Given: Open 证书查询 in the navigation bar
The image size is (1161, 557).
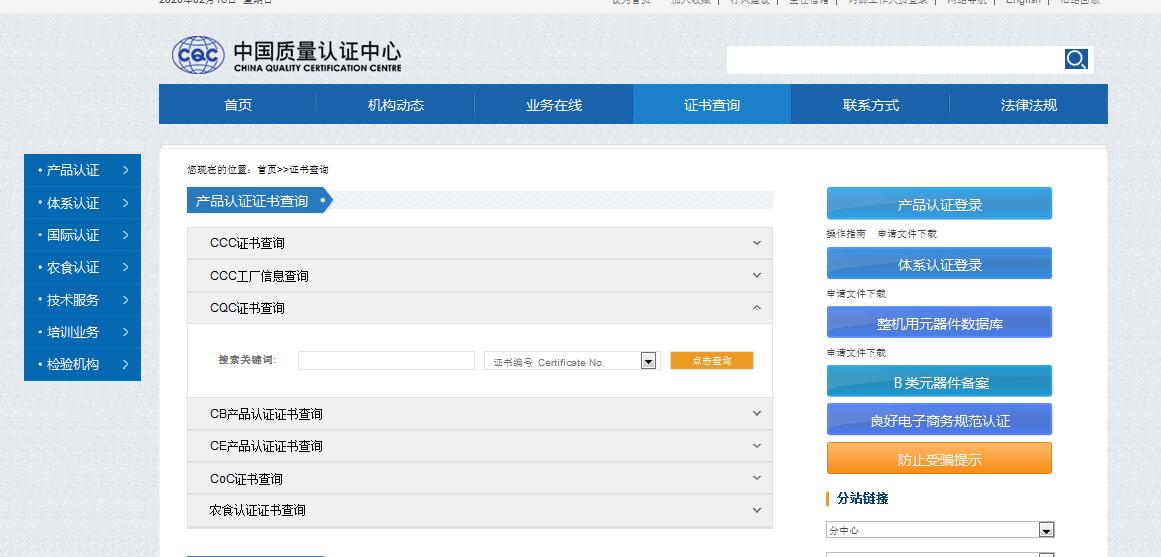Looking at the screenshot, I should pyautogui.click(x=711, y=105).
